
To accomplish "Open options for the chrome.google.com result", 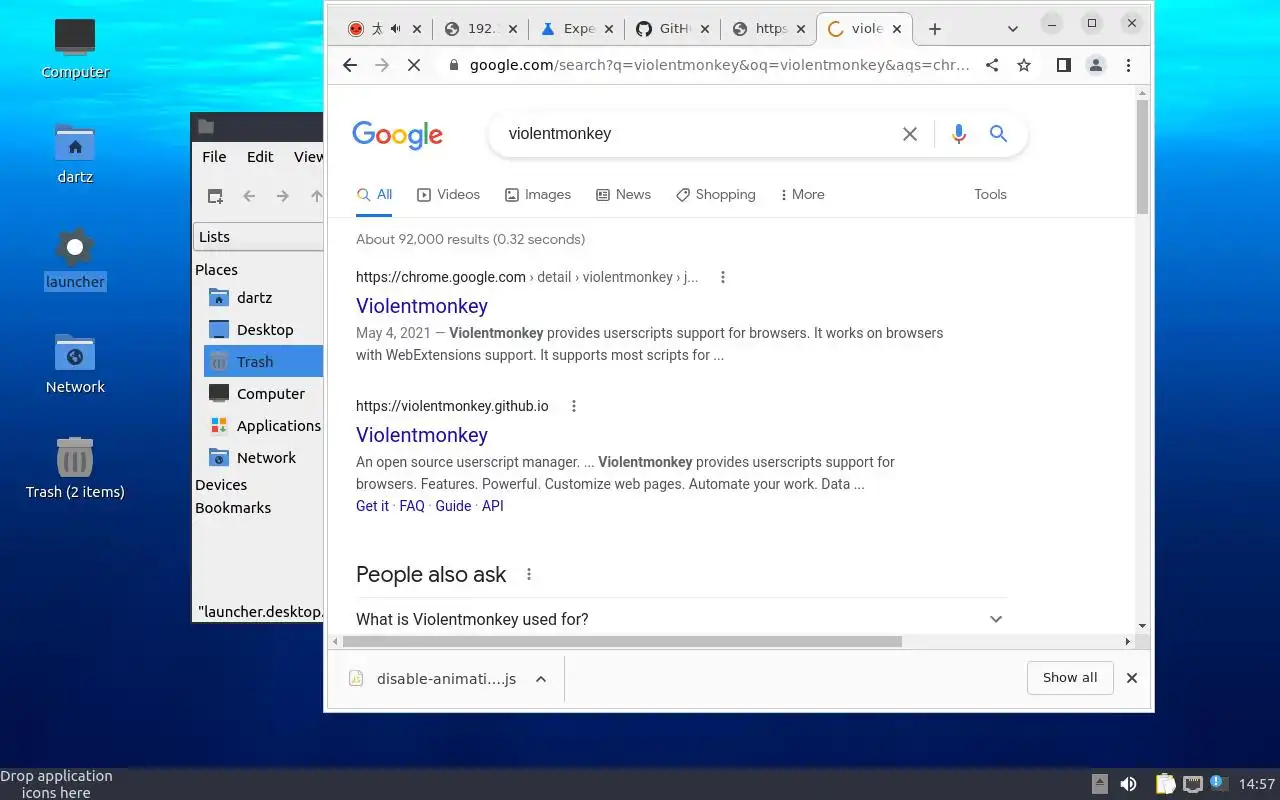I will tap(723, 277).
